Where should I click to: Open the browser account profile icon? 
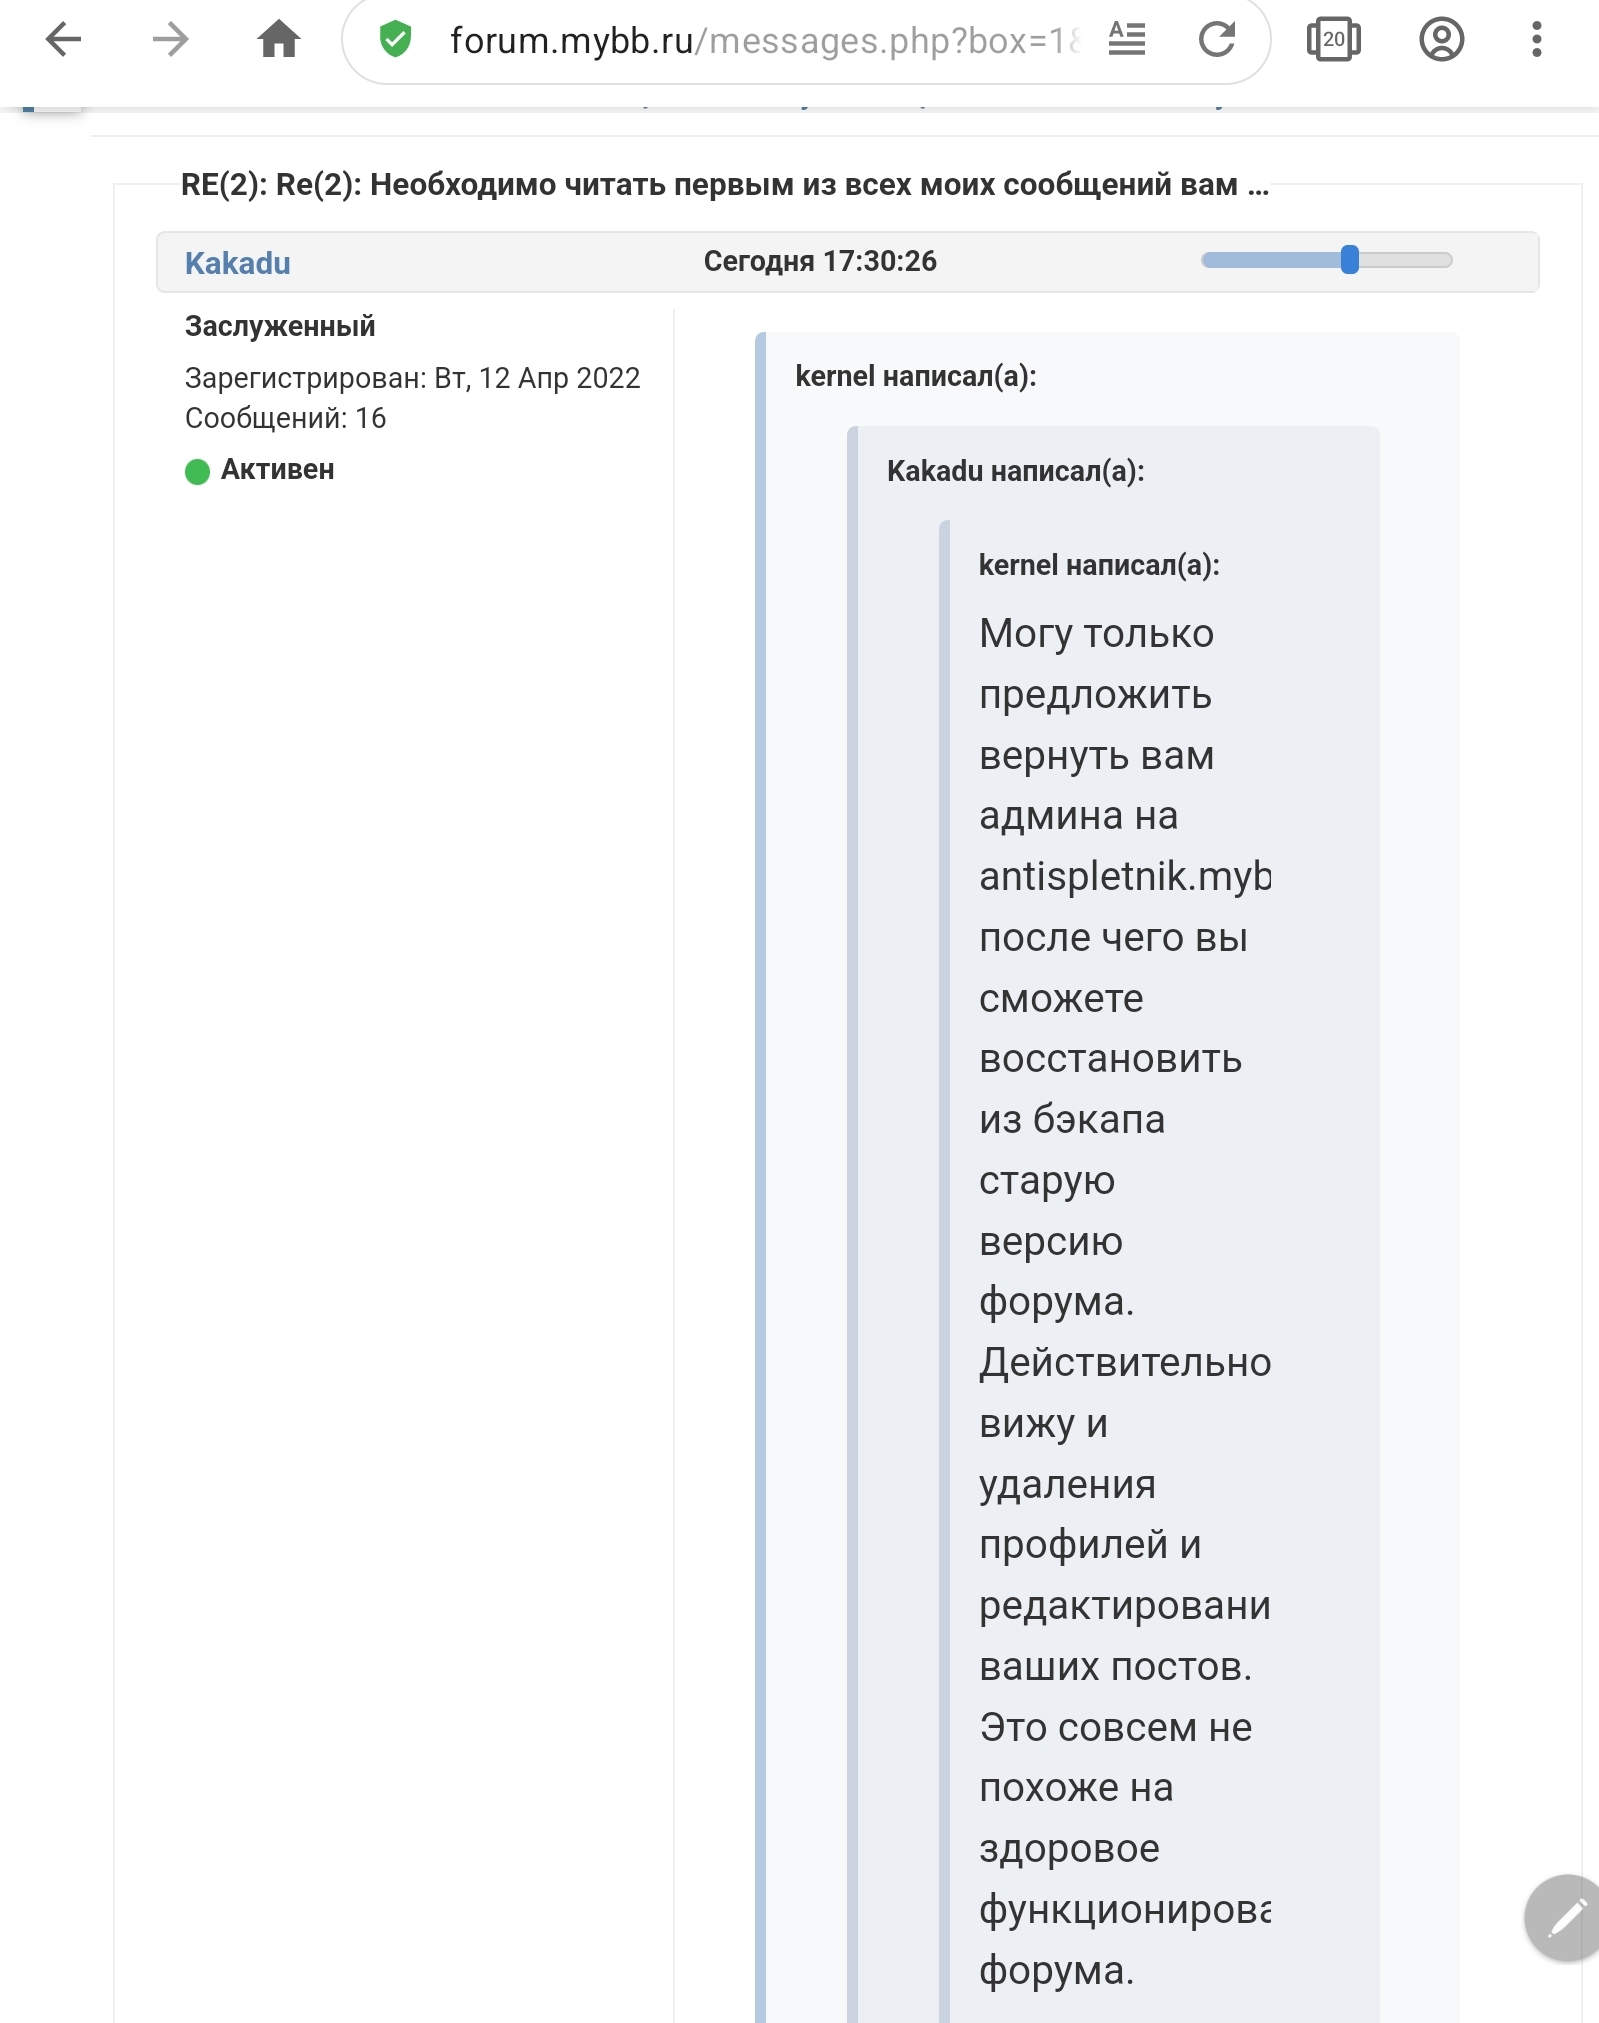(x=1441, y=40)
